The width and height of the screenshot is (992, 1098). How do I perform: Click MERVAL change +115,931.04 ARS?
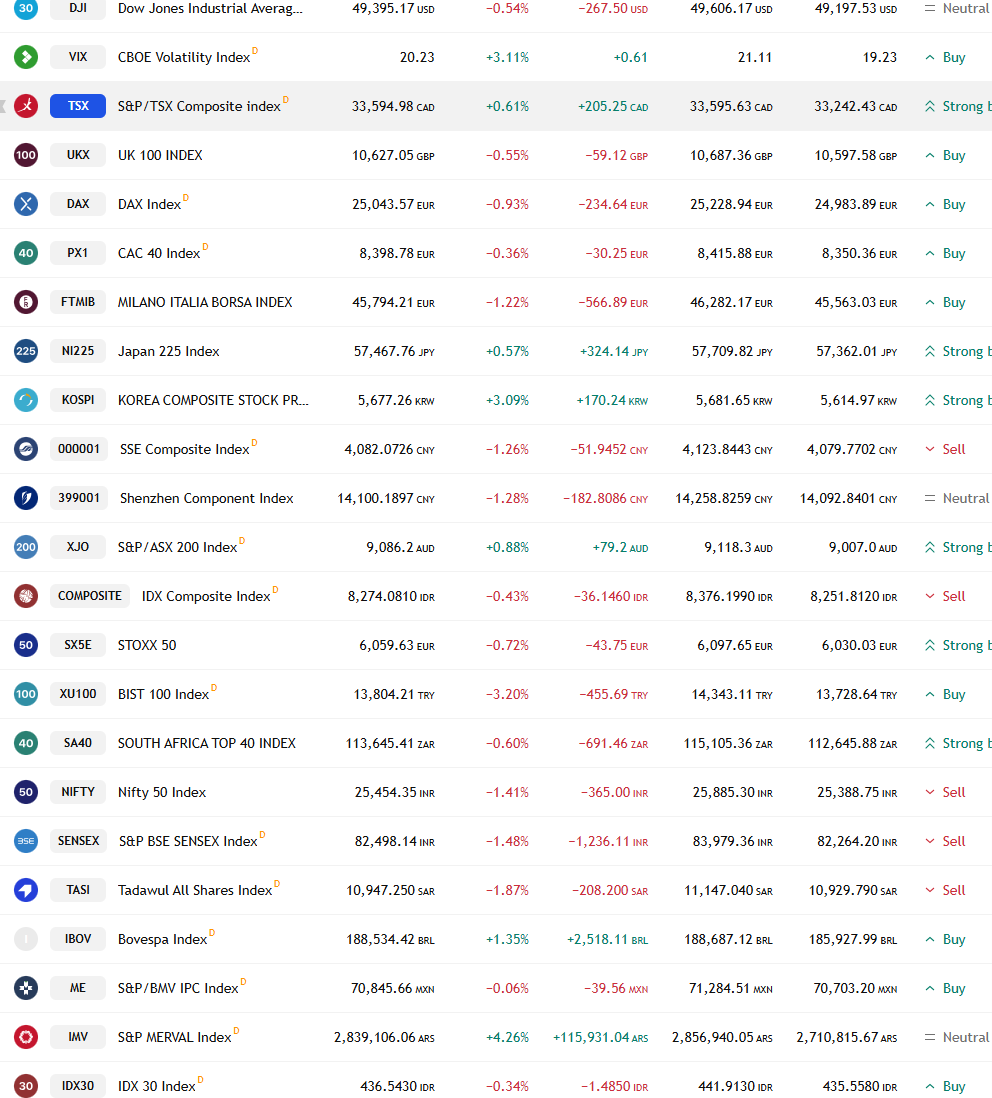point(601,1038)
